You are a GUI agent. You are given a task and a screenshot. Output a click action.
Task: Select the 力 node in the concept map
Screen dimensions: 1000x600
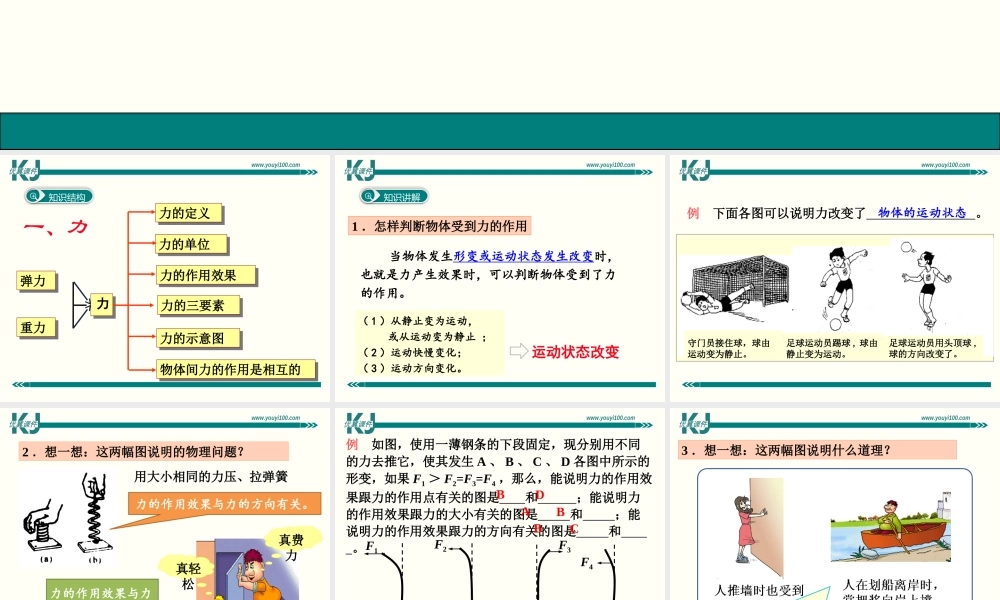[101, 304]
